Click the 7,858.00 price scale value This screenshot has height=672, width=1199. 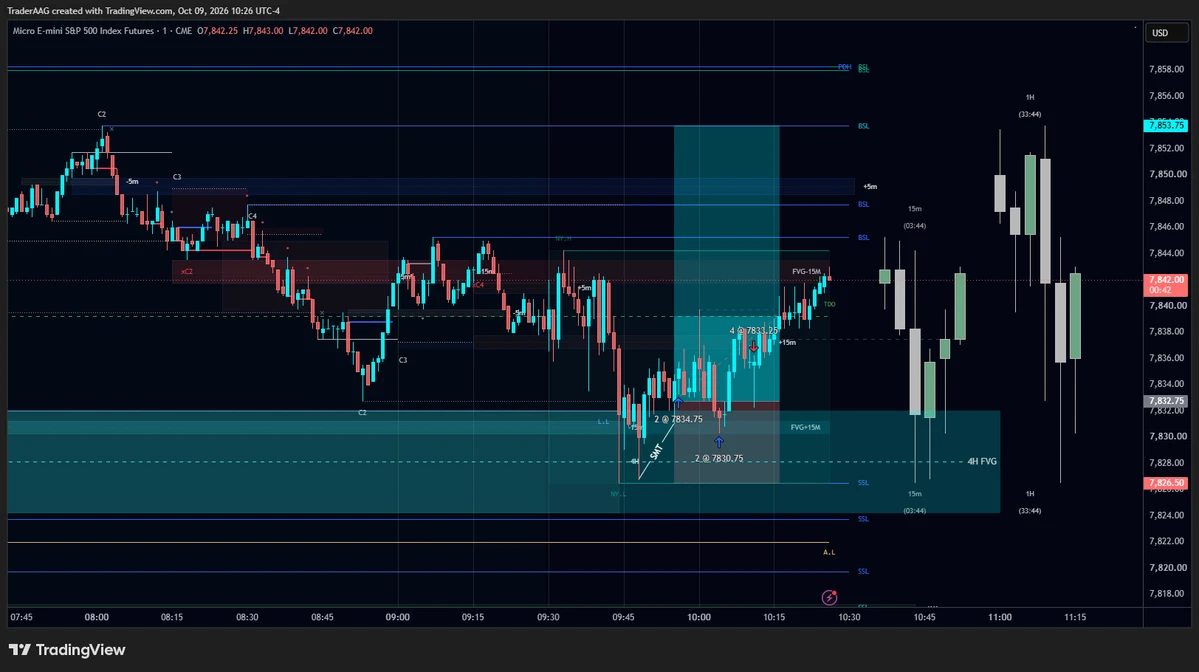pos(1166,70)
